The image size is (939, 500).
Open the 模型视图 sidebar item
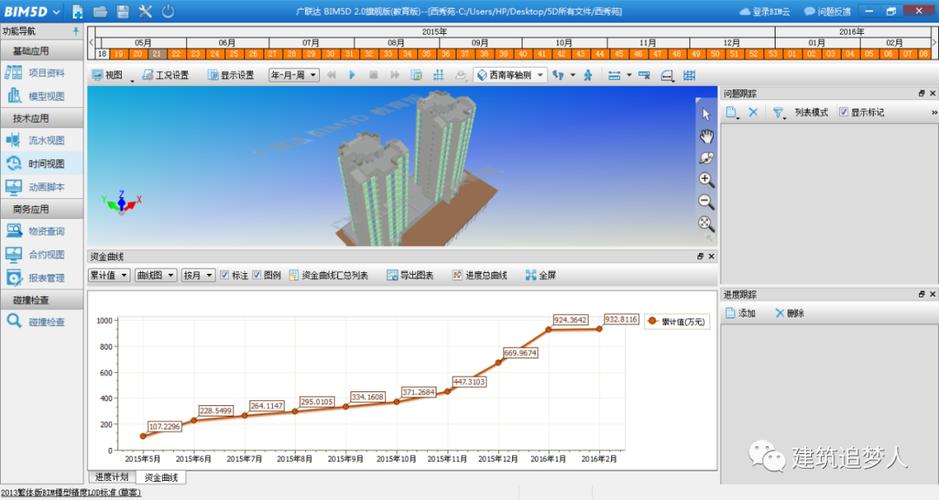tap(42, 96)
